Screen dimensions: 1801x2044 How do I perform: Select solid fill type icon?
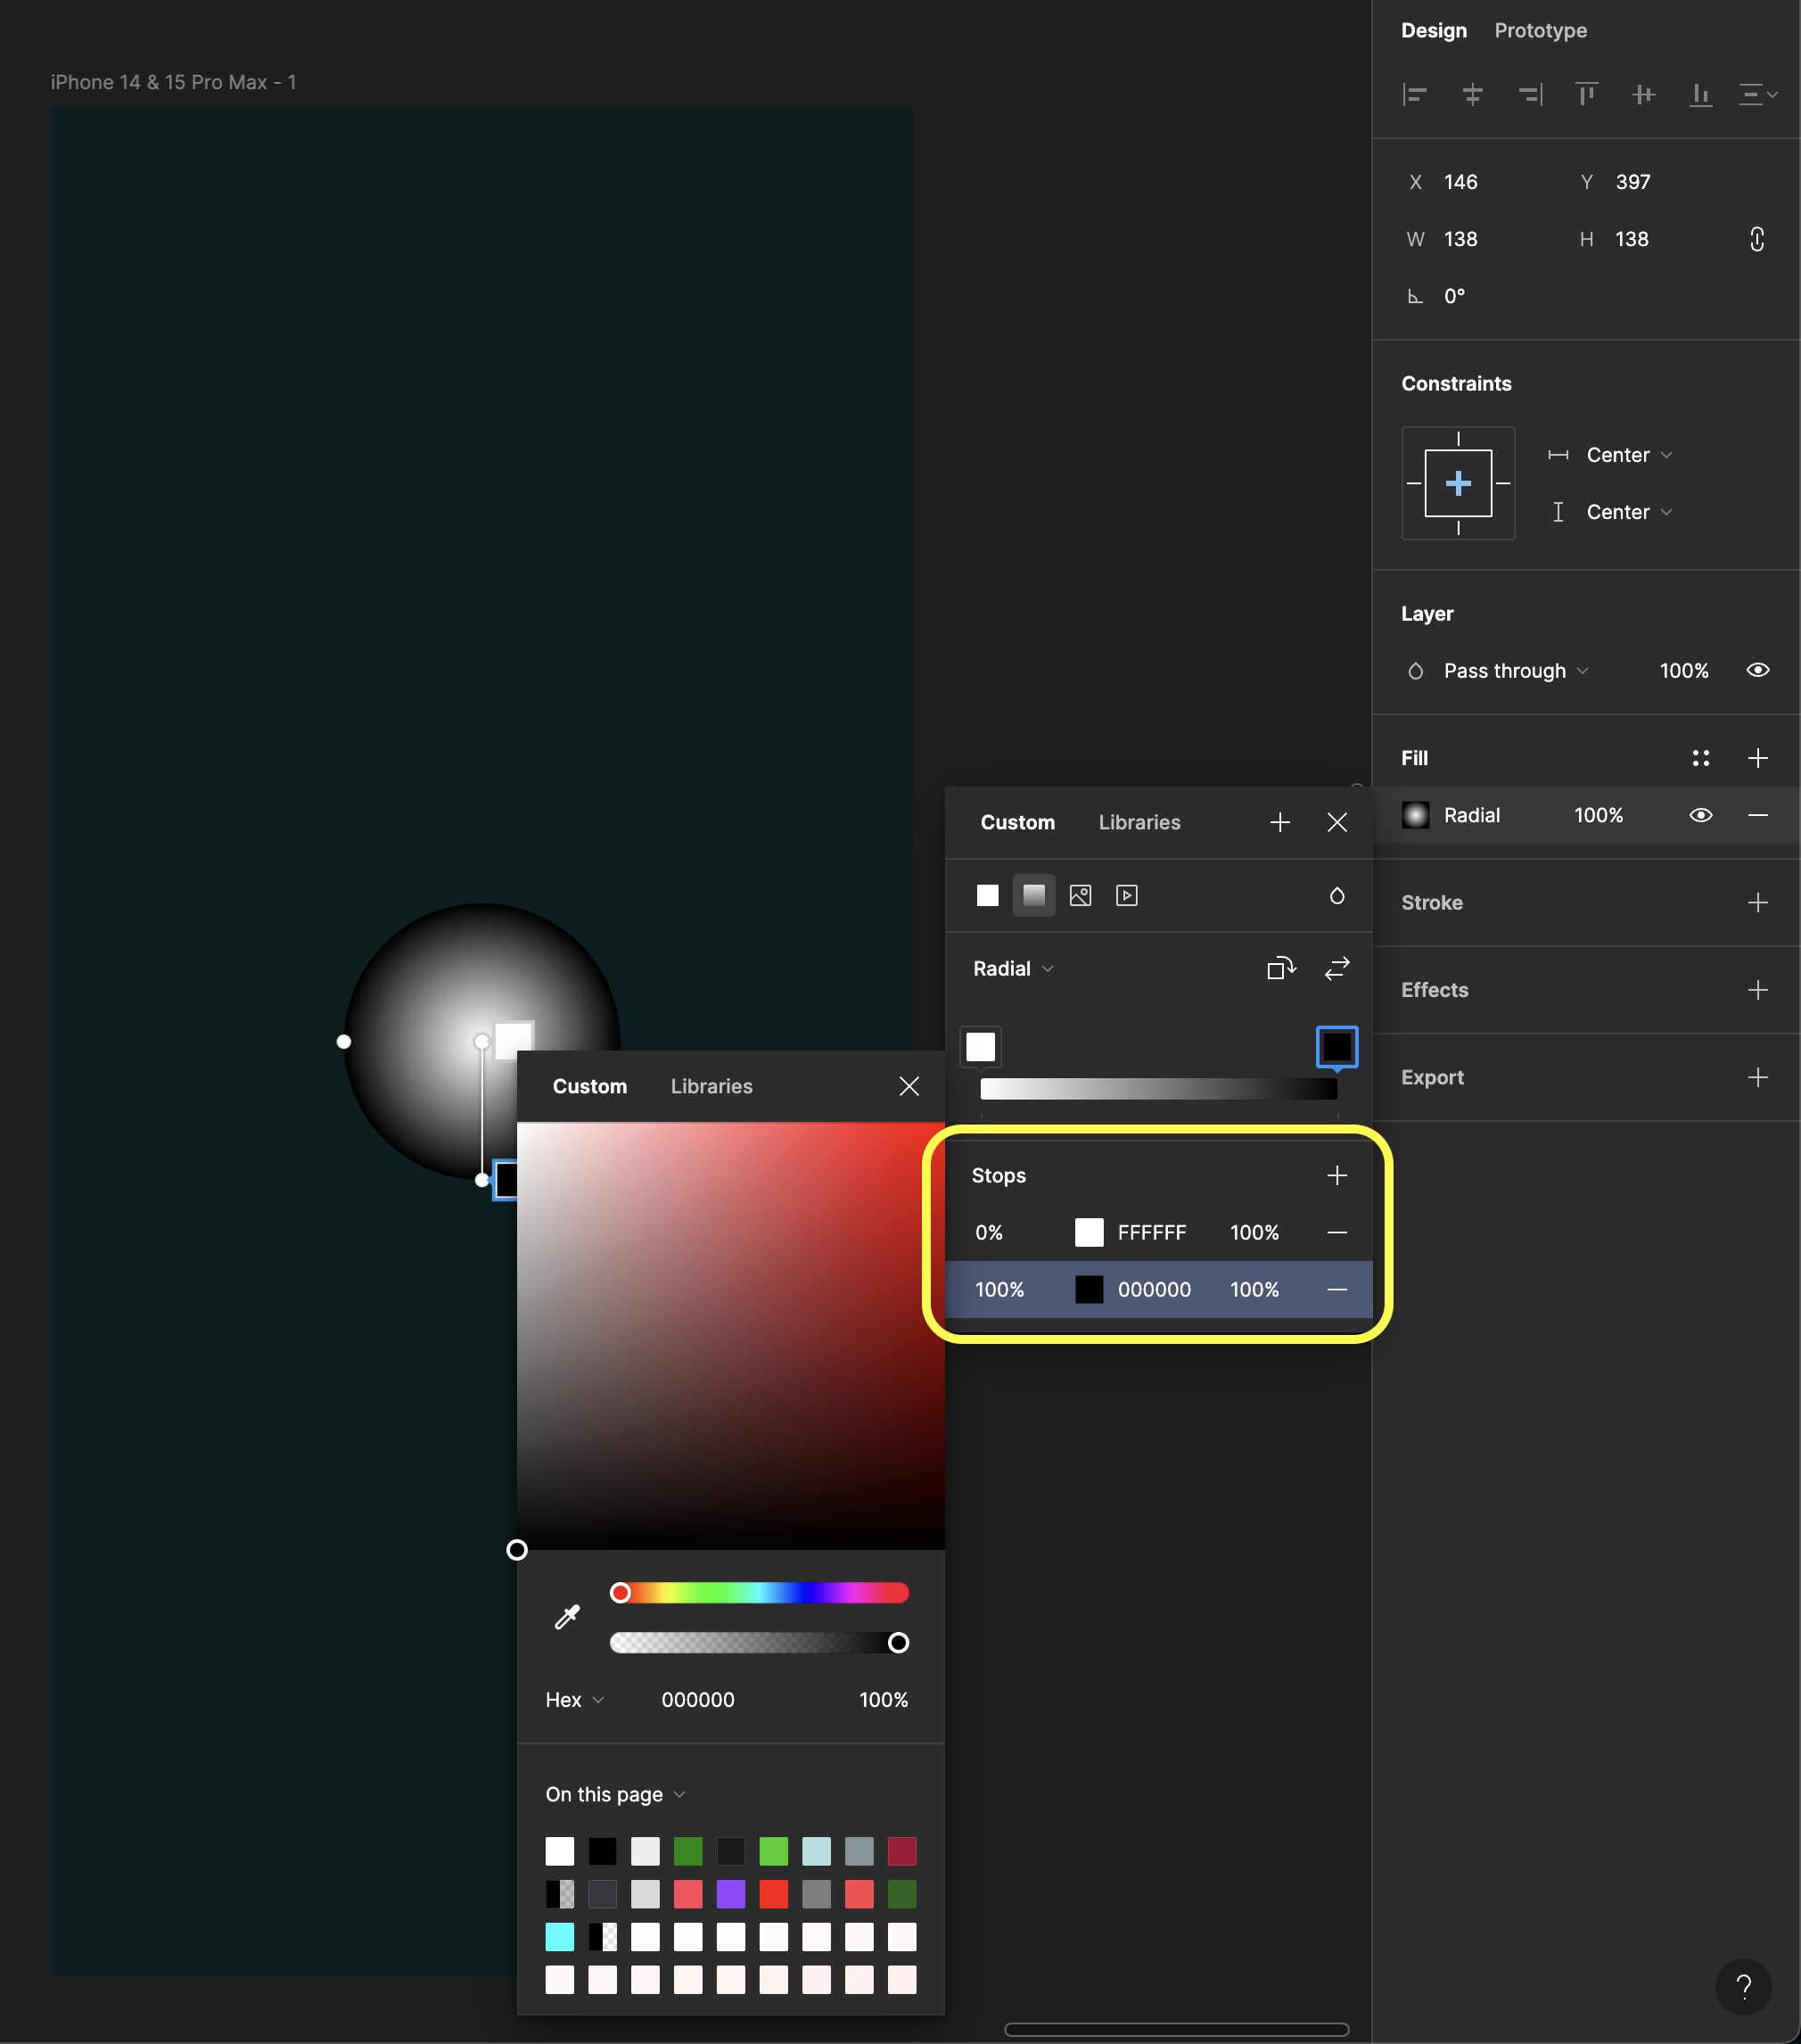tap(987, 895)
